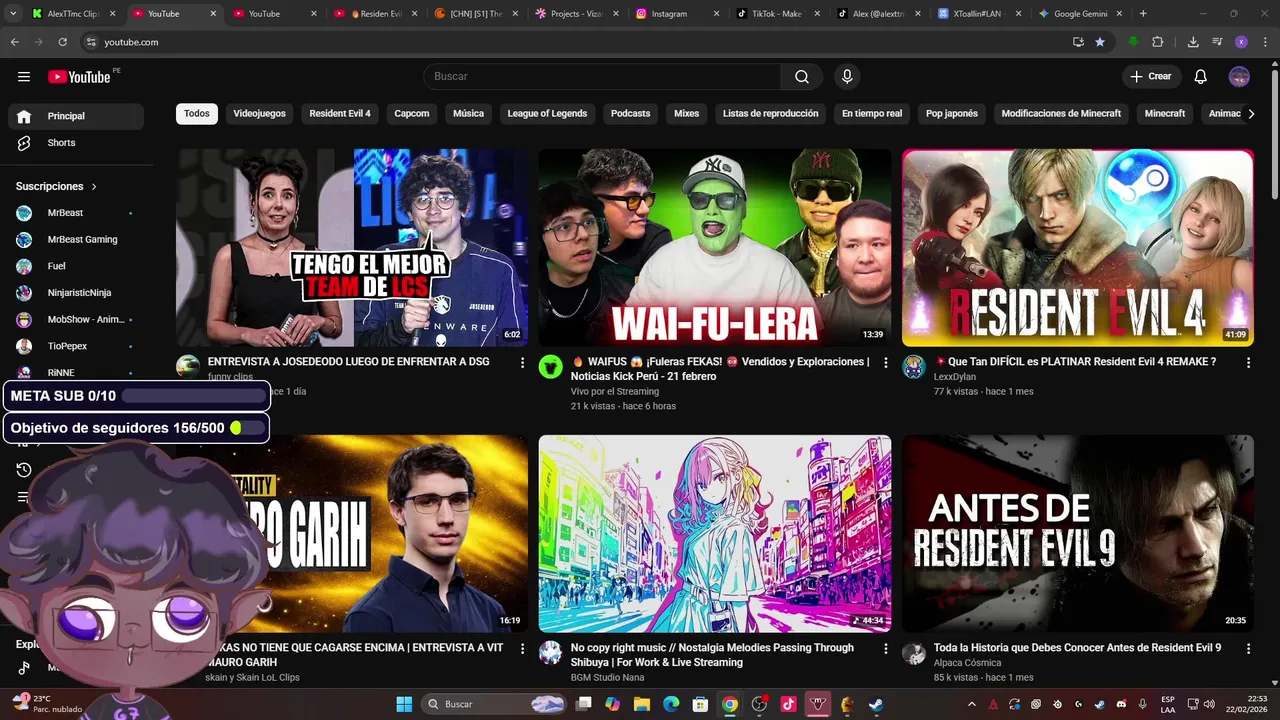
Task: Open the YouTube hamburger guide menu
Action: point(24,77)
